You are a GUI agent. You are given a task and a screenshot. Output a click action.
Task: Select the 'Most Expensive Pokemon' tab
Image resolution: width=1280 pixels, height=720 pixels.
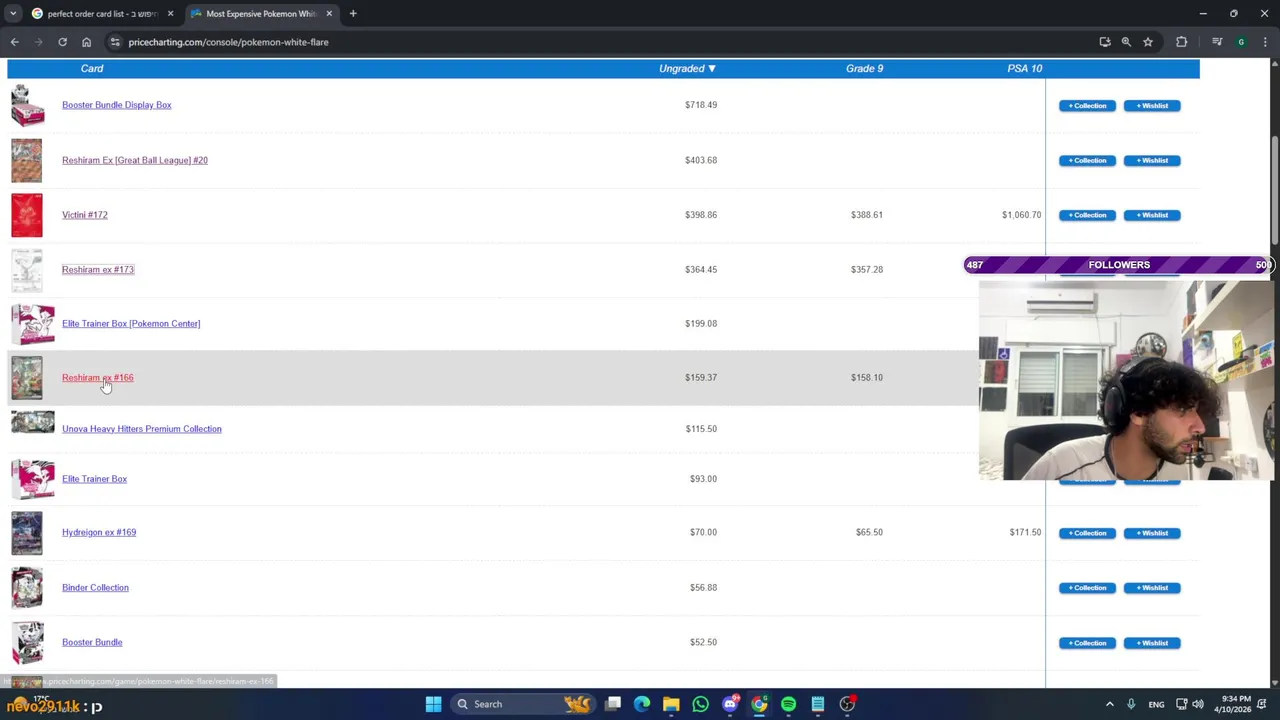point(262,14)
